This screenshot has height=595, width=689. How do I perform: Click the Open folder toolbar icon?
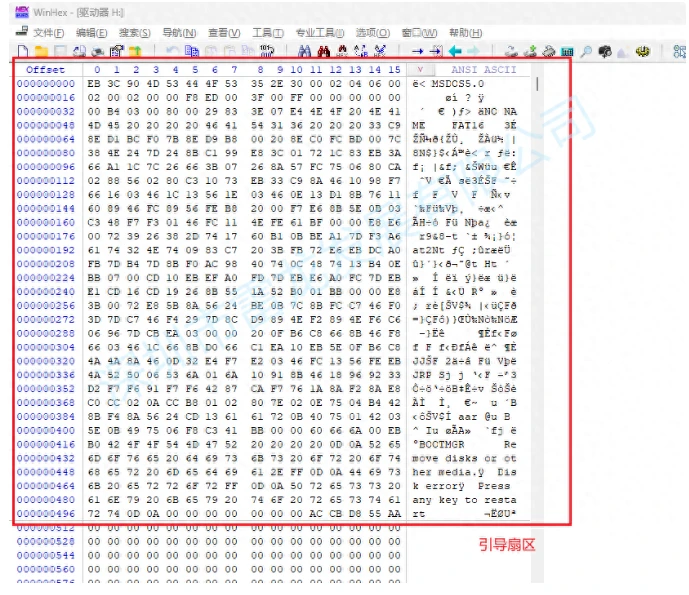click(x=41, y=50)
